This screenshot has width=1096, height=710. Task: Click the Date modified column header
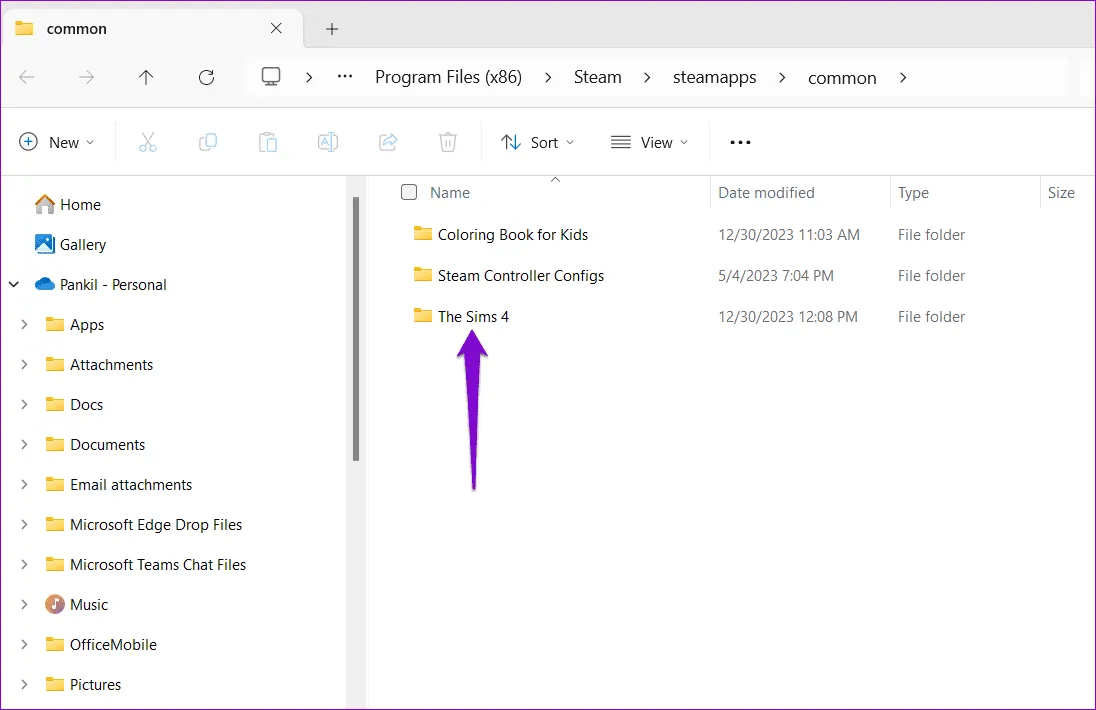[766, 193]
